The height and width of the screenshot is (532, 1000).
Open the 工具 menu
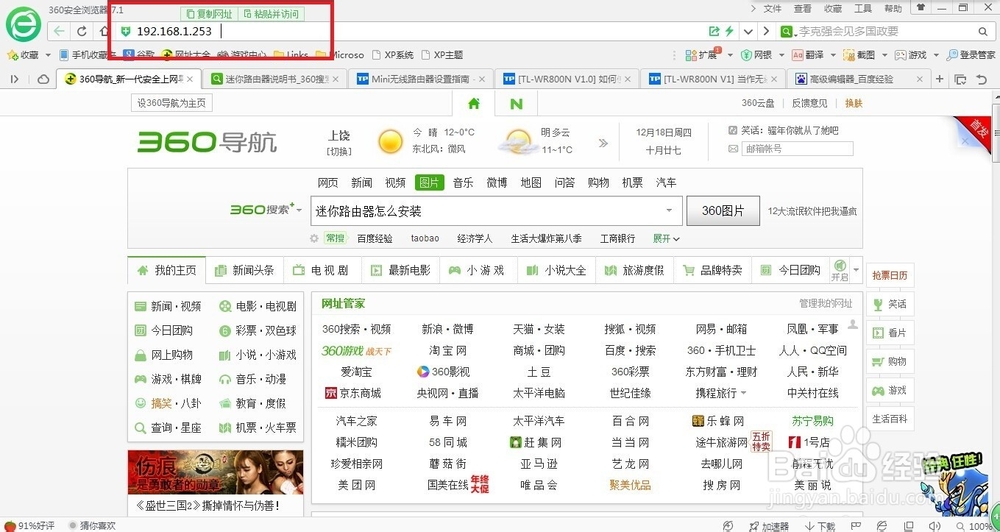(x=863, y=8)
